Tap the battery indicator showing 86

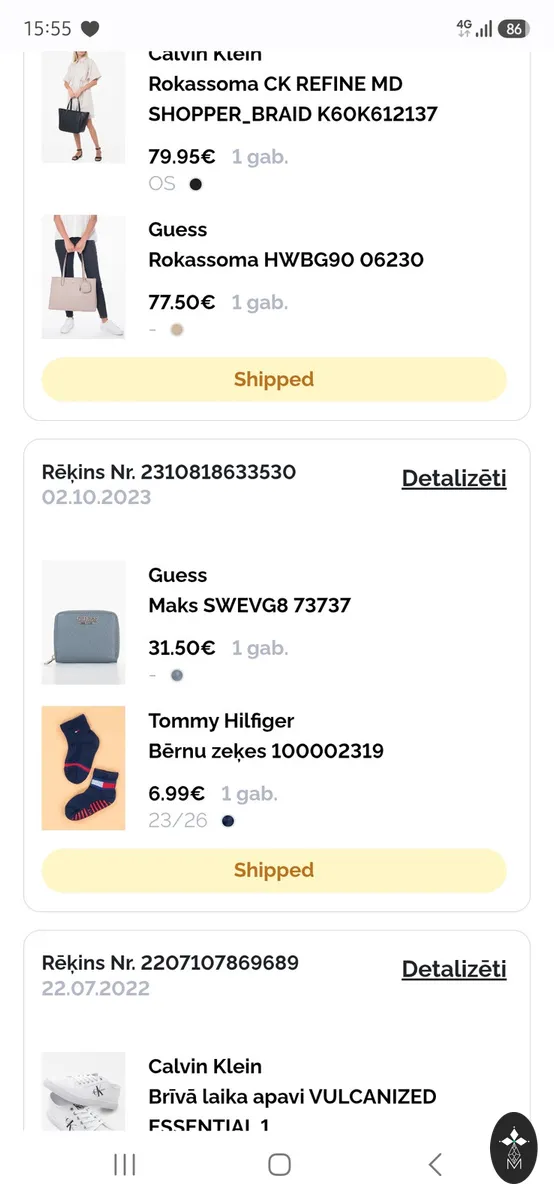tap(514, 29)
